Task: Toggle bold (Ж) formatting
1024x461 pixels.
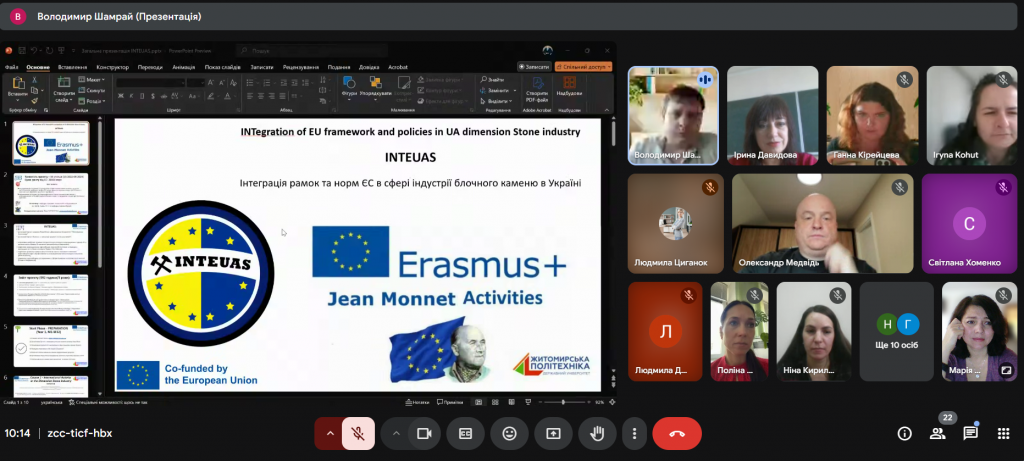Action: 121,96
